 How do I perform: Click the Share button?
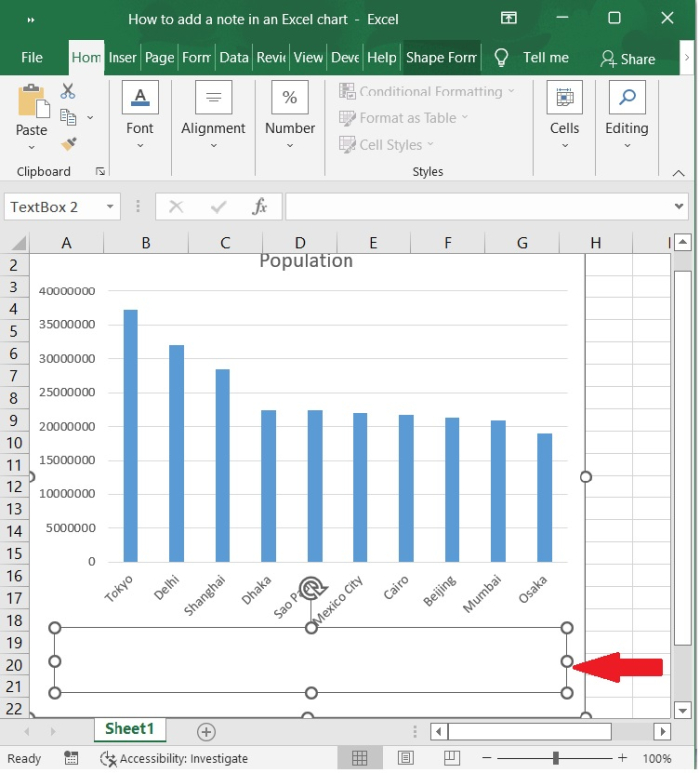(x=627, y=59)
